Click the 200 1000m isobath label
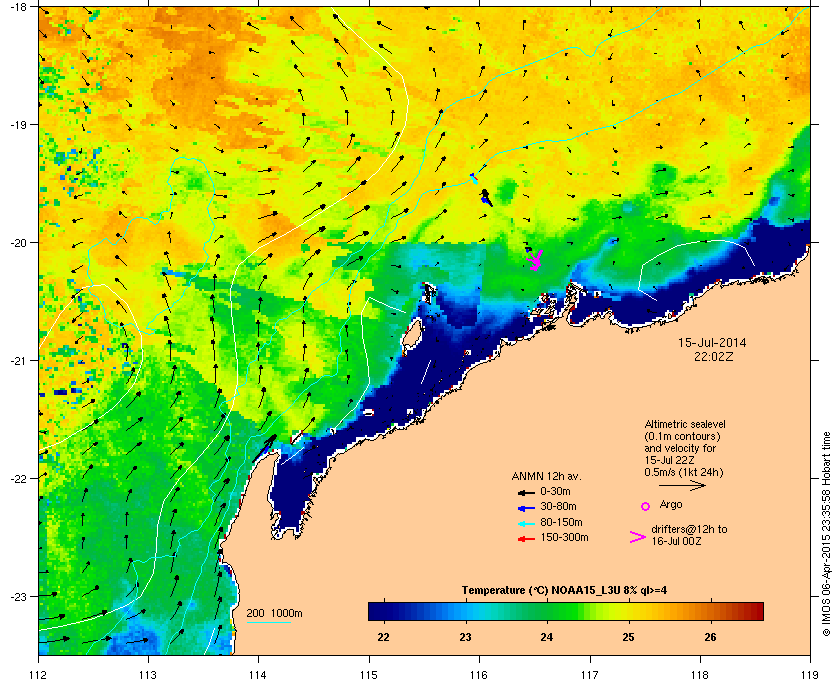This screenshot has height=680, width=840. tap(274, 614)
